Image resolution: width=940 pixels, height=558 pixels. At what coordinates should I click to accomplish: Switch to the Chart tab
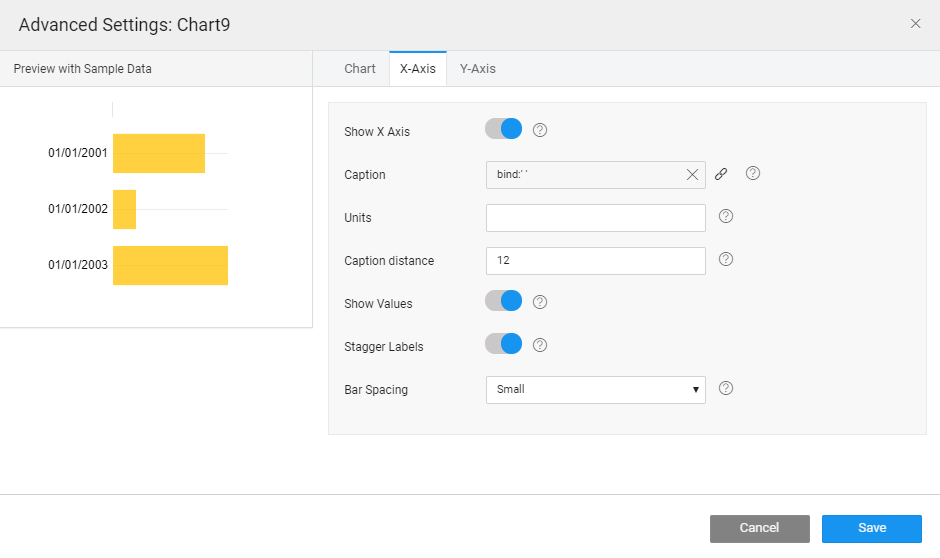click(360, 69)
